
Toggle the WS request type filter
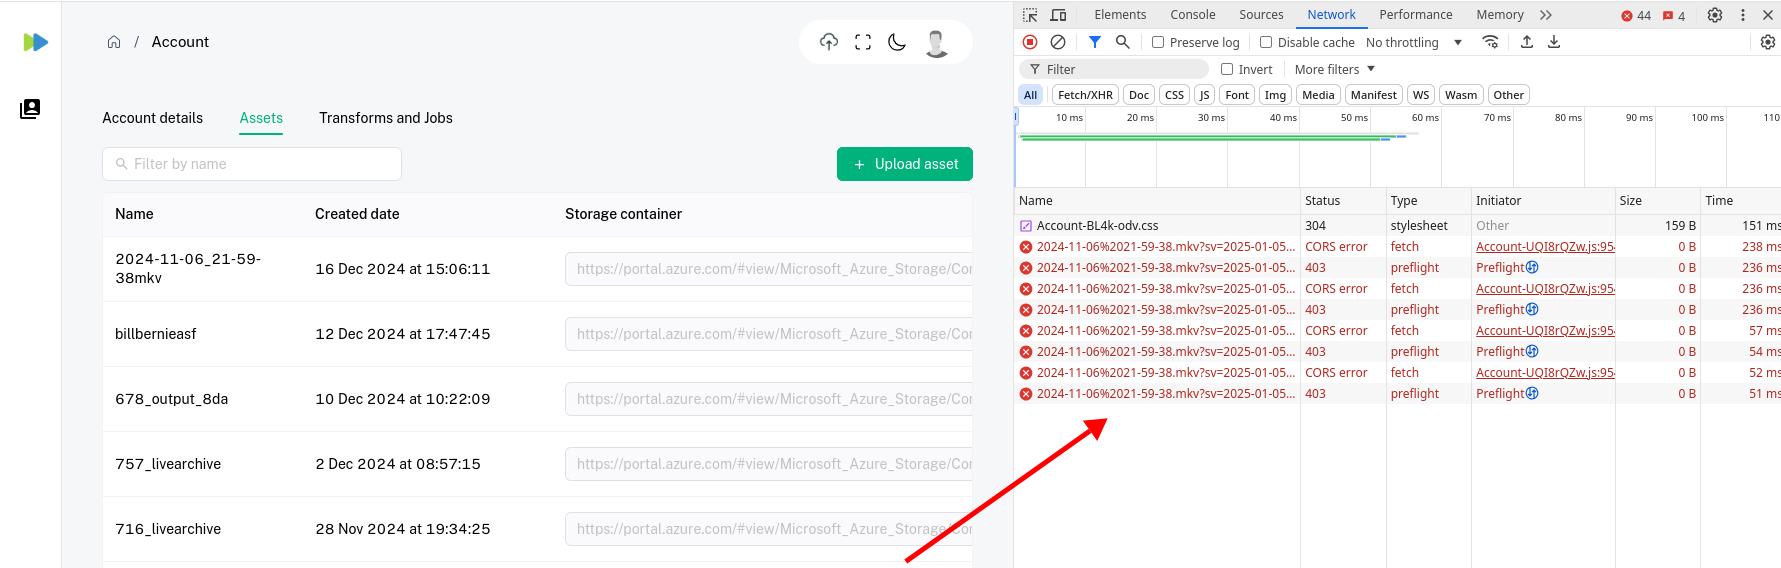point(1421,95)
